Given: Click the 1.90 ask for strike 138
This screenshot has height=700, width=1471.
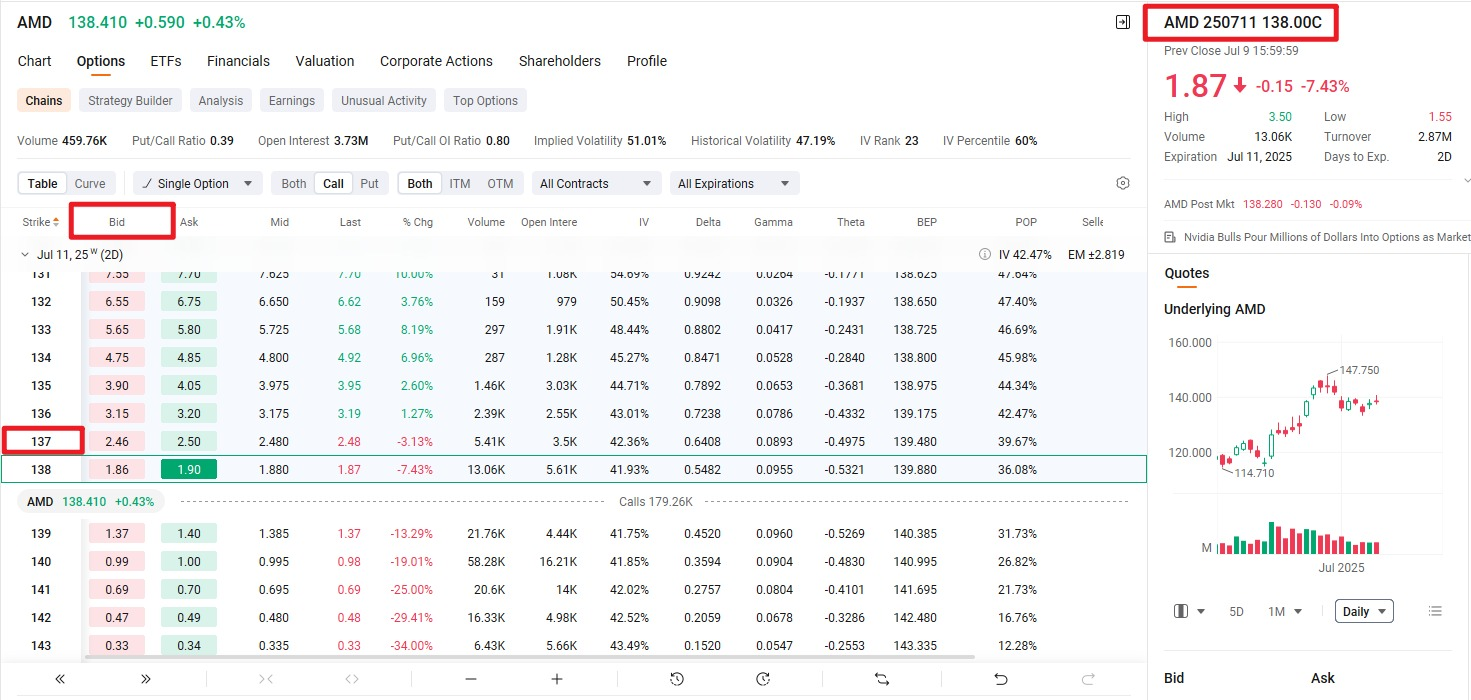Looking at the screenshot, I should coord(189,469).
